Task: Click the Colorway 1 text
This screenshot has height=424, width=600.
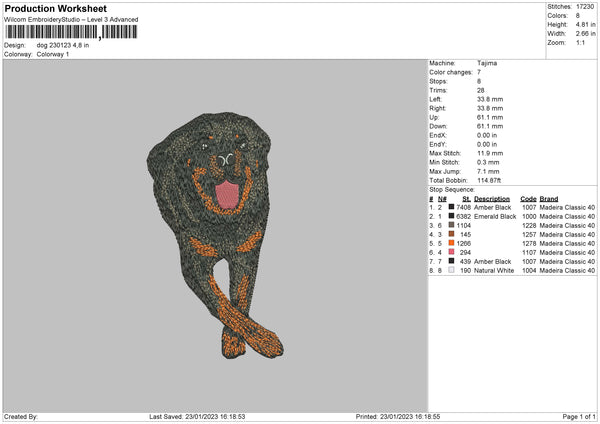Action: pyautogui.click(x=54, y=53)
